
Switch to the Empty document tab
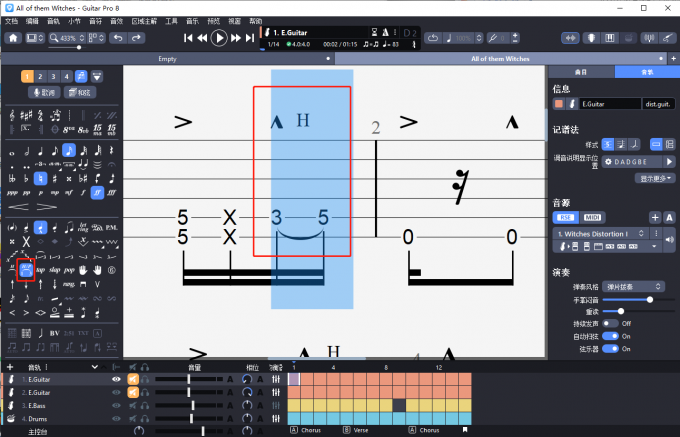coord(167,59)
